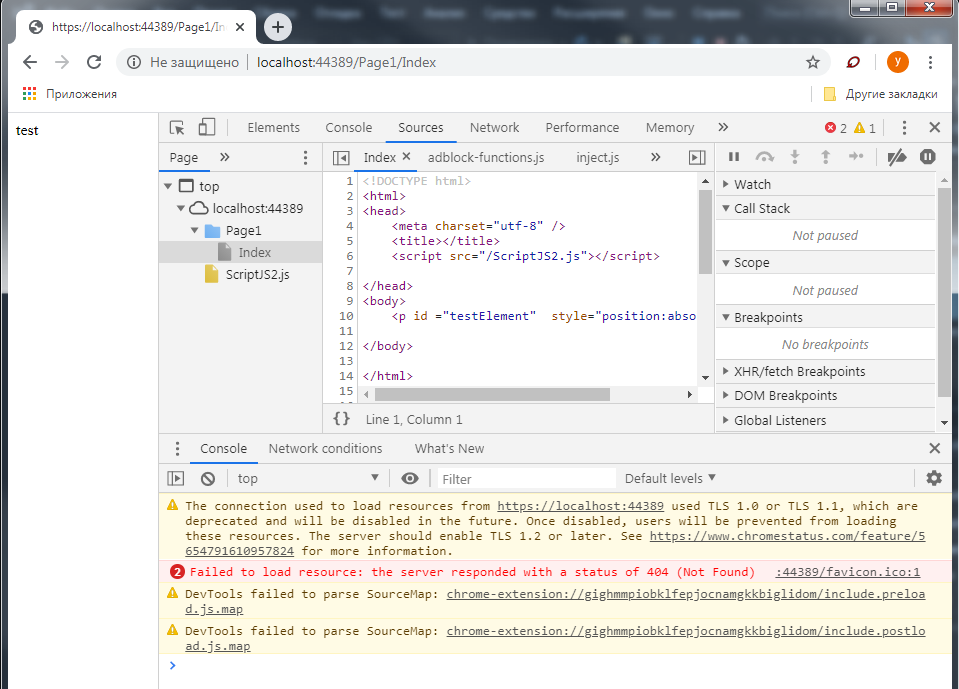Toggle pause on exceptions icon
Image resolution: width=959 pixels, height=689 pixels.
[927, 157]
